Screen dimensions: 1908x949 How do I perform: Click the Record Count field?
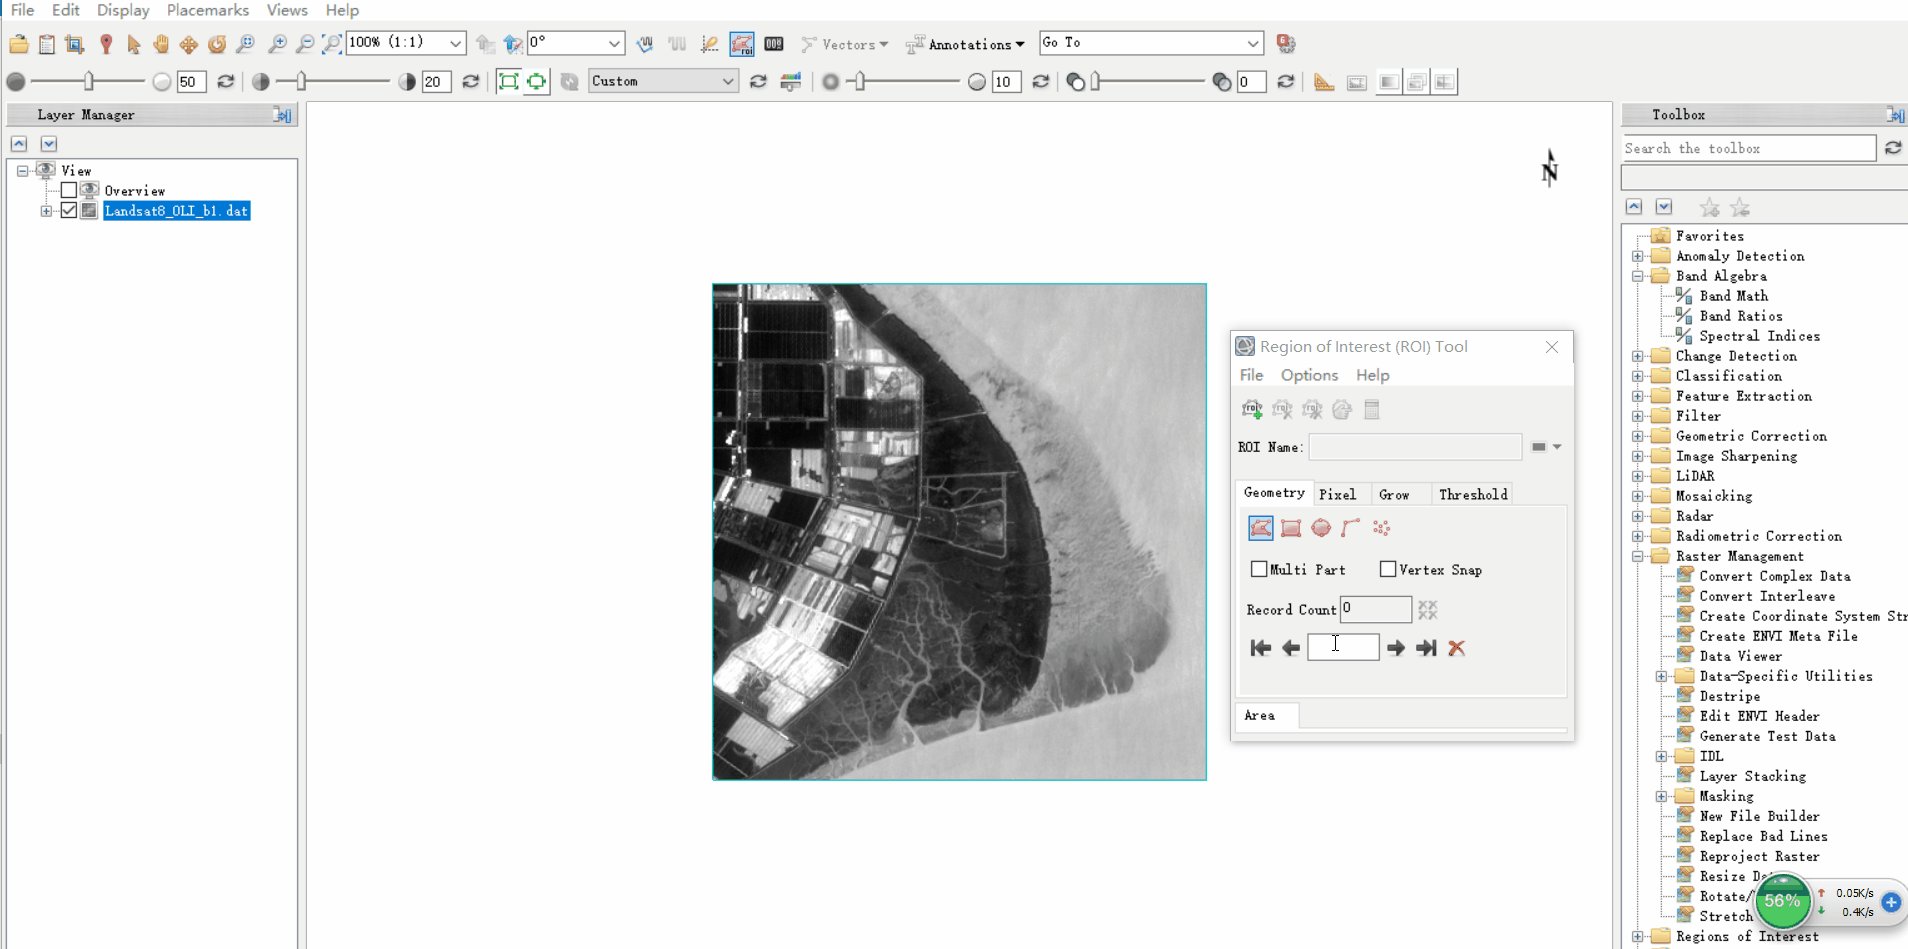click(x=1376, y=609)
